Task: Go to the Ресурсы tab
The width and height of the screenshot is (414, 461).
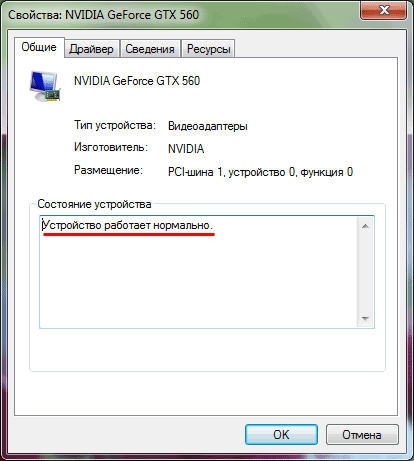Action: (209, 49)
